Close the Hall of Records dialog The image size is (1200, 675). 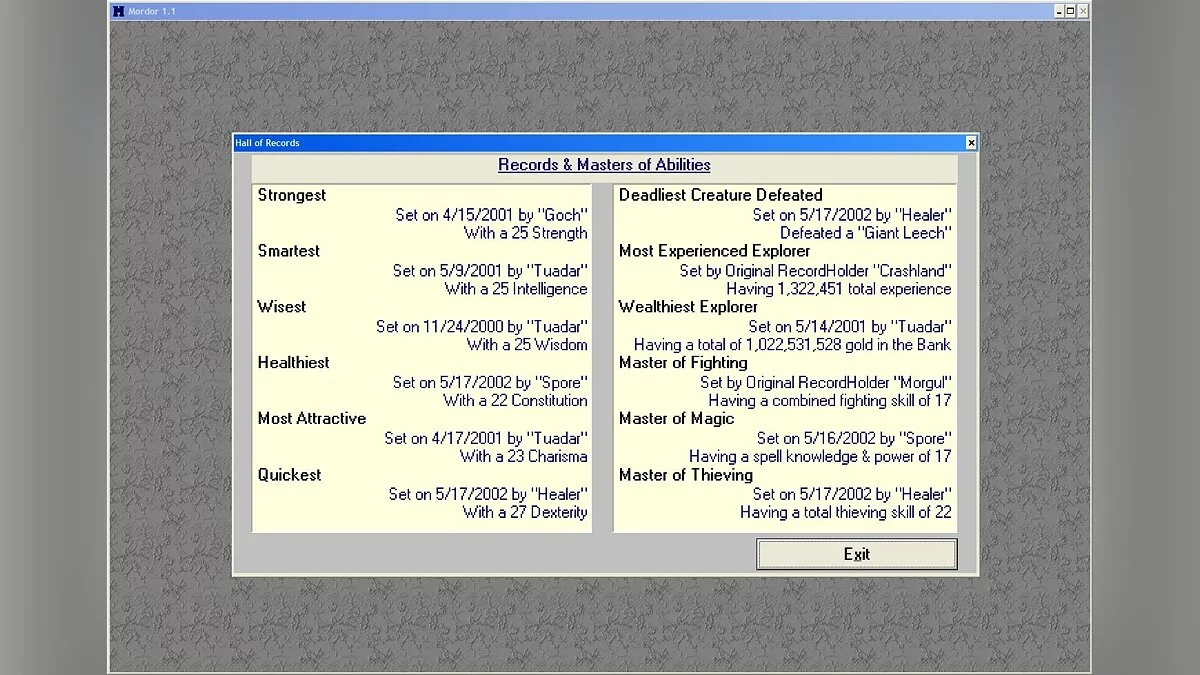pyautogui.click(x=970, y=143)
